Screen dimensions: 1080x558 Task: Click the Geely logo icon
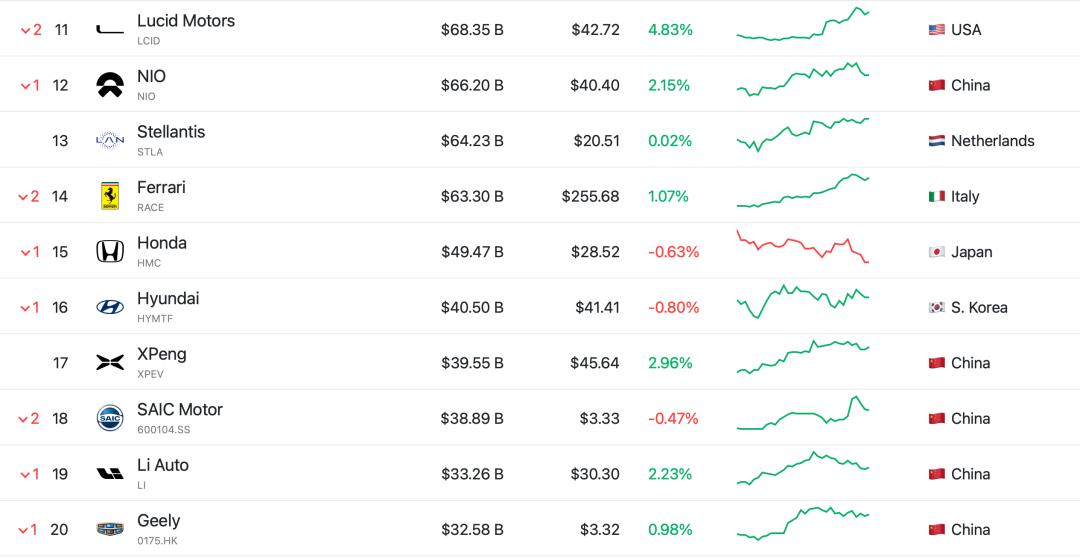tap(110, 529)
